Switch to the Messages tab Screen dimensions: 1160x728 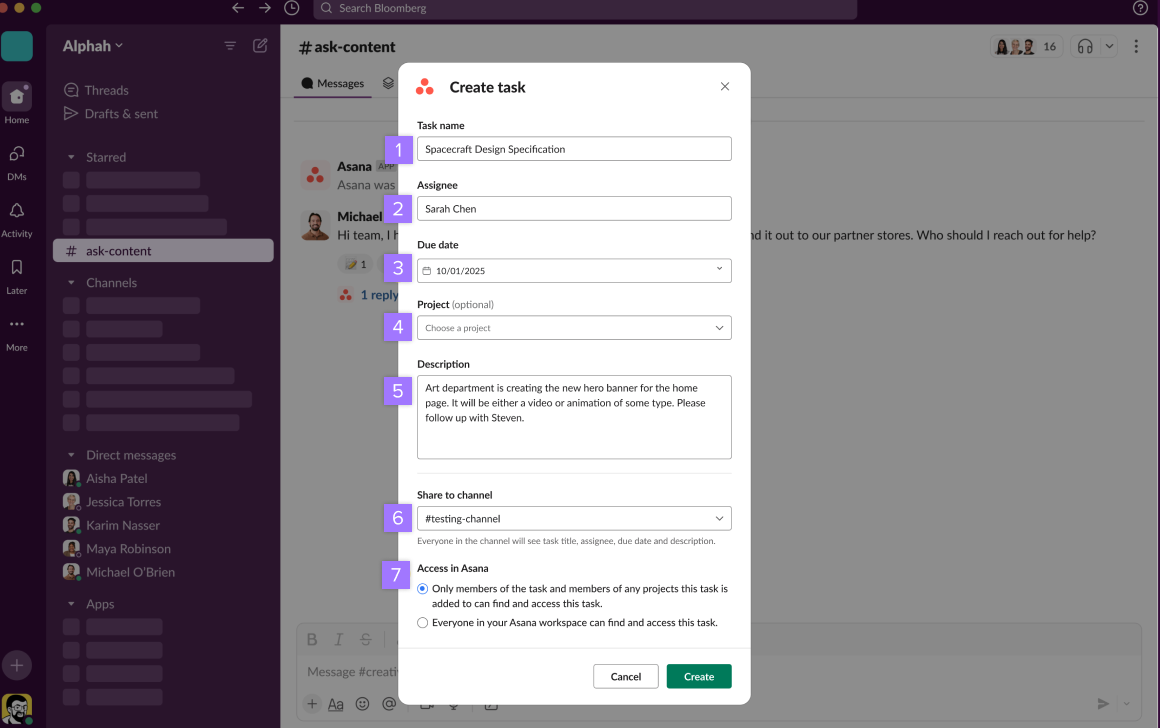point(333,84)
